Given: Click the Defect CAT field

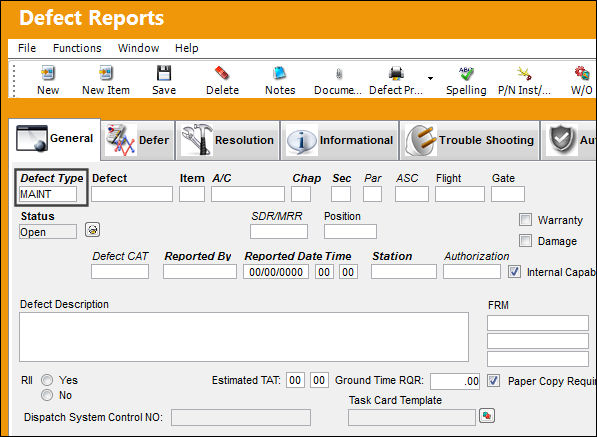Looking at the screenshot, I should tap(120, 272).
